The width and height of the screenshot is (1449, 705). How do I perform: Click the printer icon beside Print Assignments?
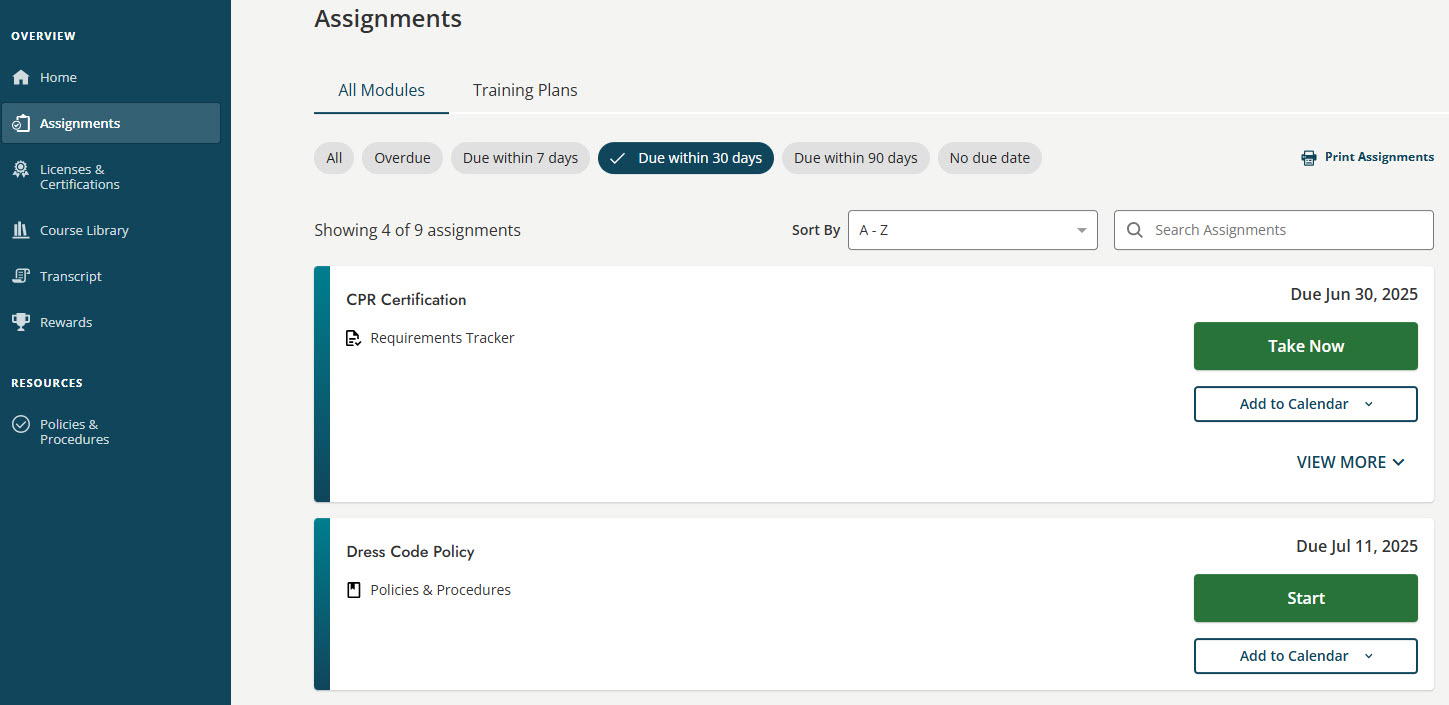(1307, 157)
